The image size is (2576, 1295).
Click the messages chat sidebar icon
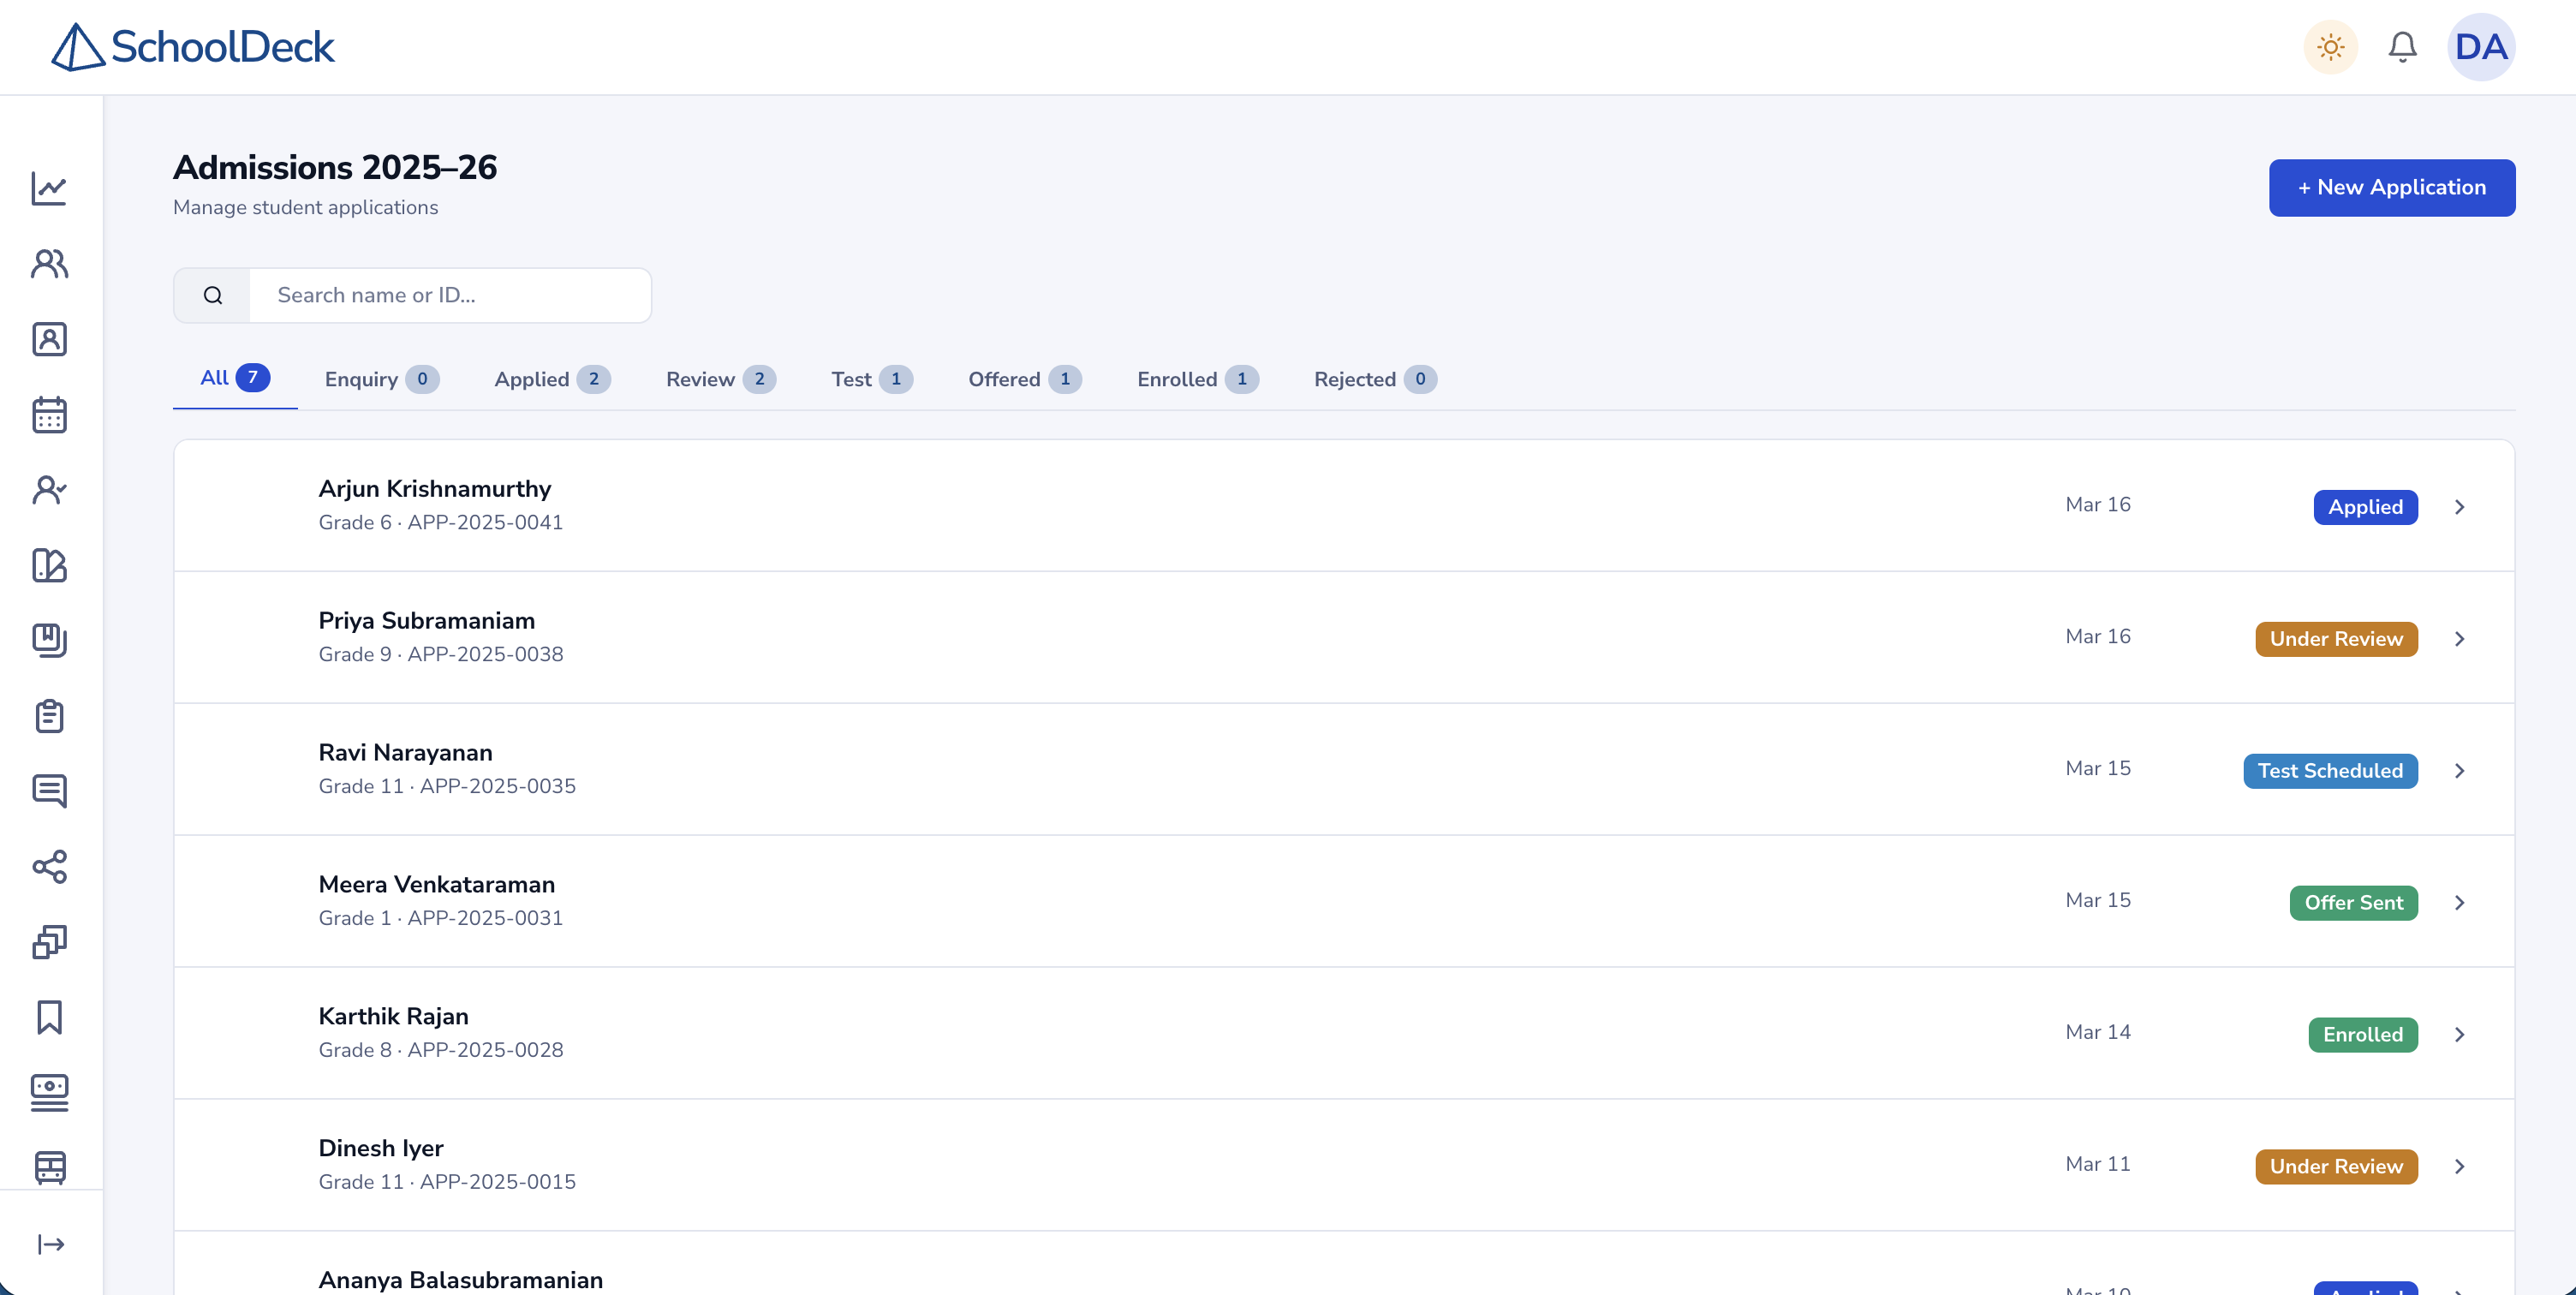pyautogui.click(x=49, y=791)
